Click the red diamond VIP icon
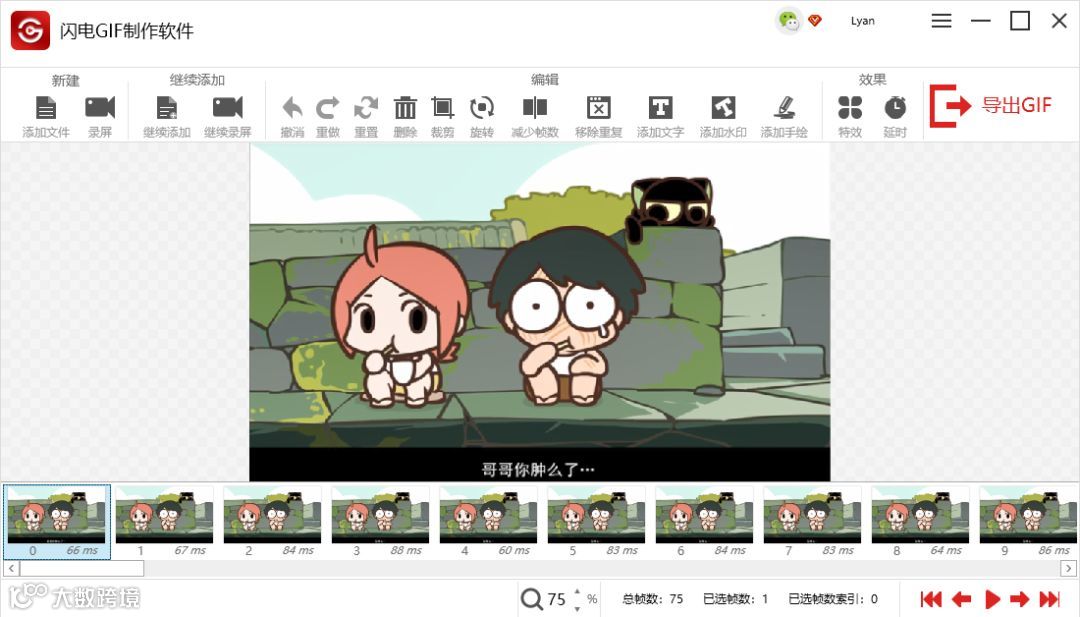Screen dimensions: 1080x617 coord(815,21)
